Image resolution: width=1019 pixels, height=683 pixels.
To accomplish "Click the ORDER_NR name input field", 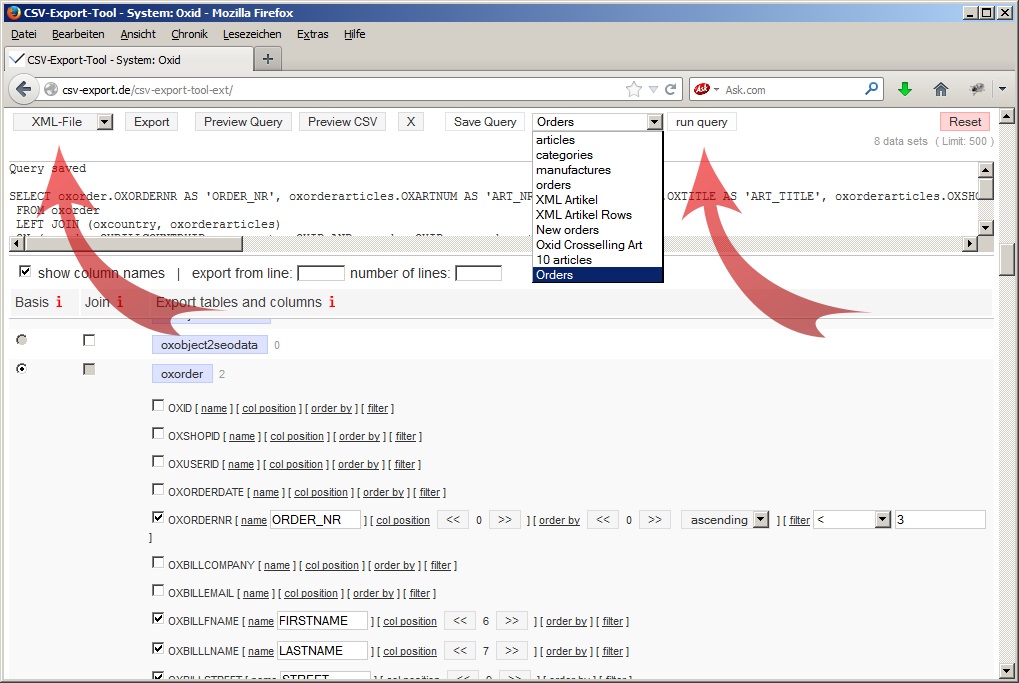I will click(x=315, y=520).
